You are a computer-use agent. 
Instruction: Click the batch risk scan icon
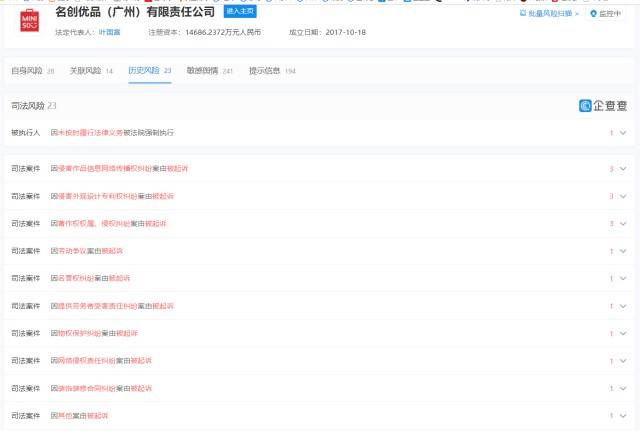point(522,13)
